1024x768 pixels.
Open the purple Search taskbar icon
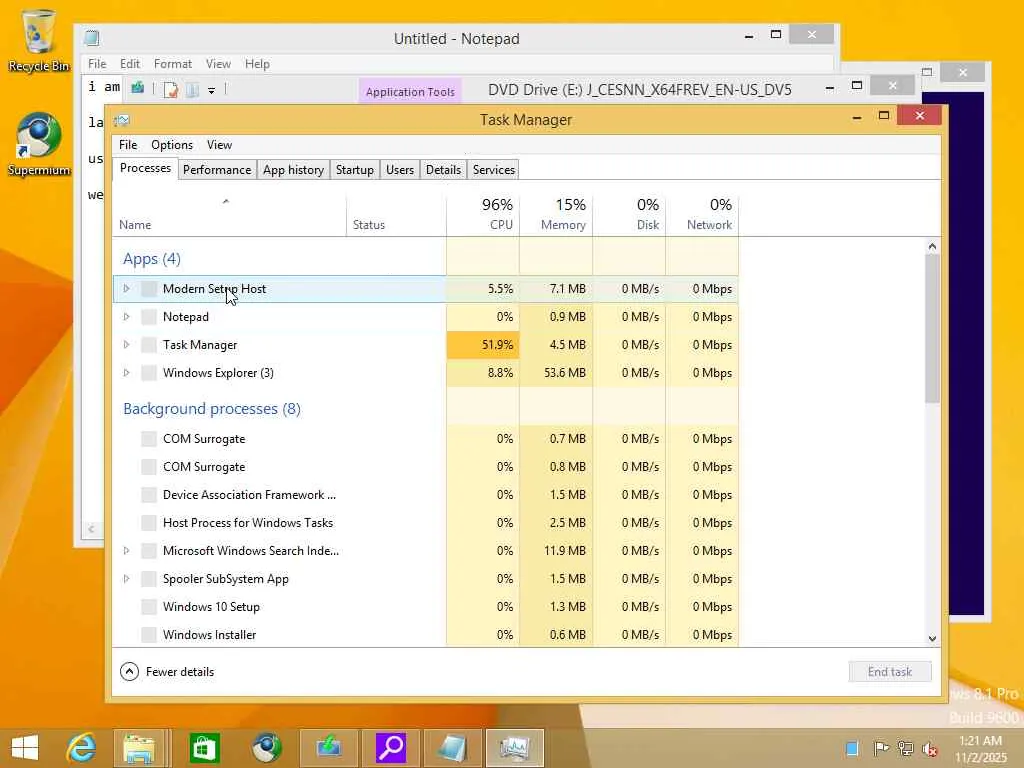coord(391,748)
